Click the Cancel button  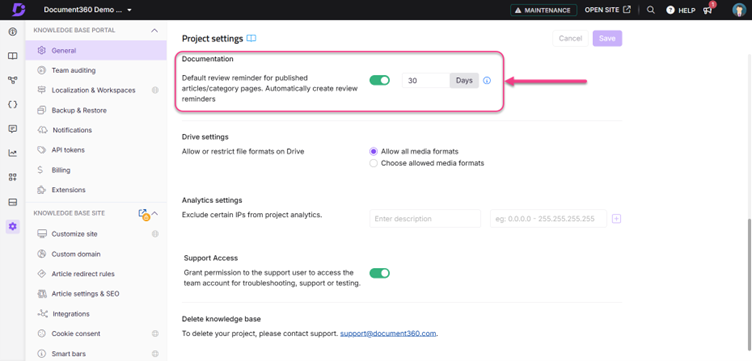(570, 38)
